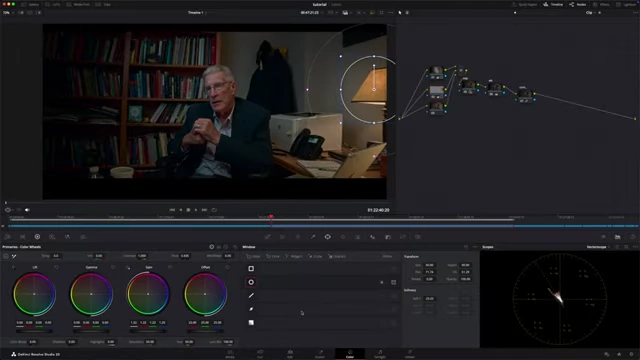This screenshot has width=640, height=360.
Task: Switch to the Deliver page
Action: click(x=410, y=354)
